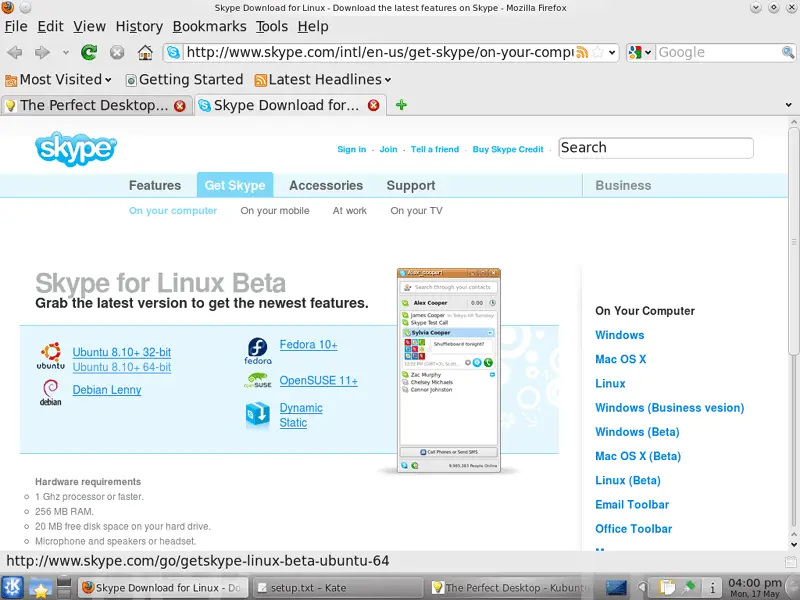Click the Skype logo on the page
This screenshot has width=800, height=600.
pos(76,148)
